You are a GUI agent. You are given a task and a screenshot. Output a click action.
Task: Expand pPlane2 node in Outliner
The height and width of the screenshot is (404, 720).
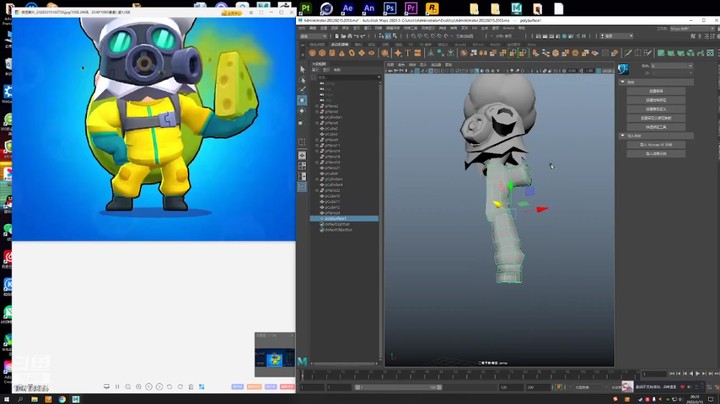coord(317,106)
